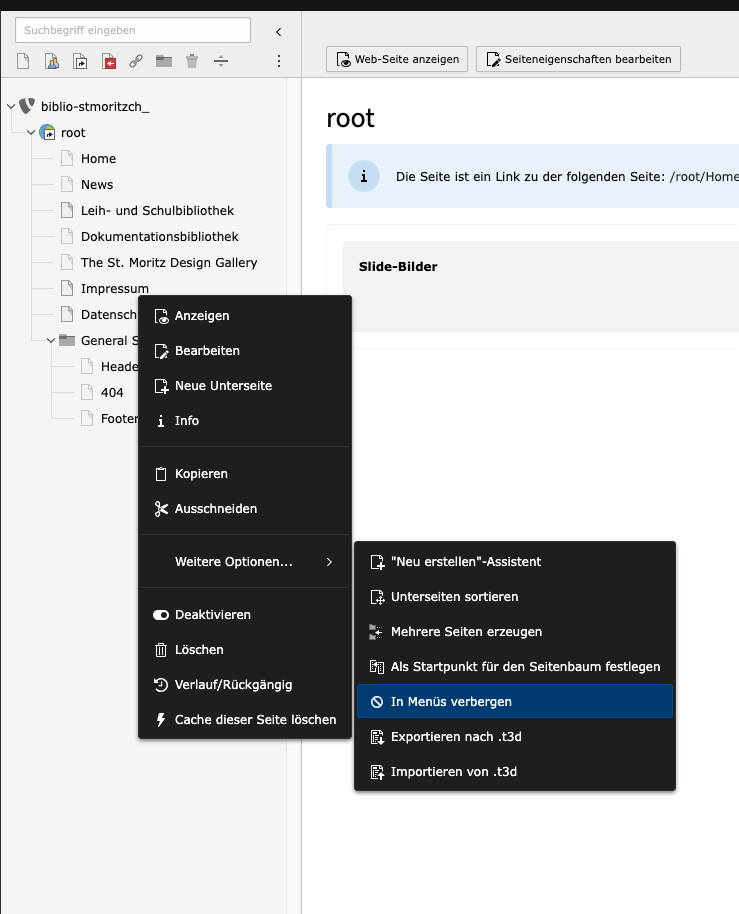This screenshot has width=739, height=914.
Task: Click the folder icon in tree toolbar
Action: (x=164, y=62)
